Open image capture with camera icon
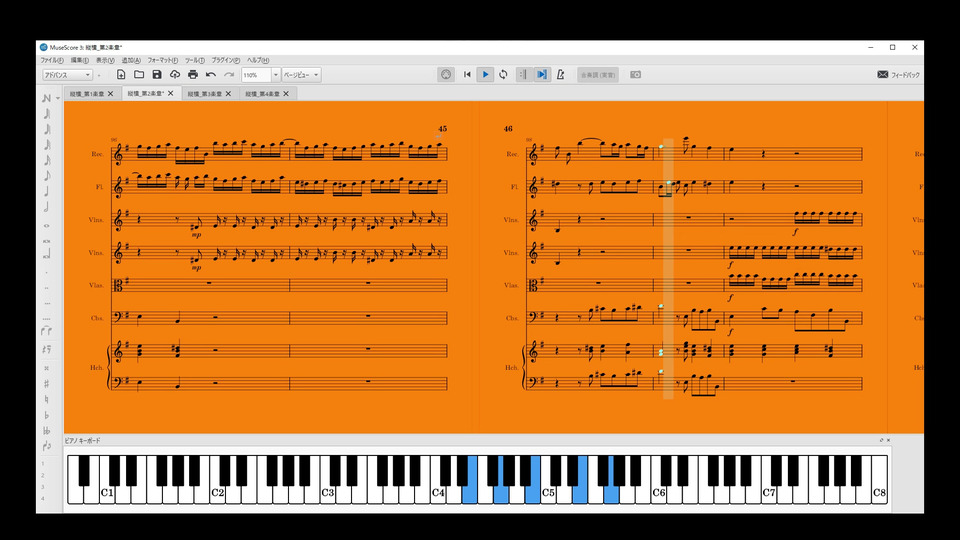The height and width of the screenshot is (540, 960). point(636,75)
